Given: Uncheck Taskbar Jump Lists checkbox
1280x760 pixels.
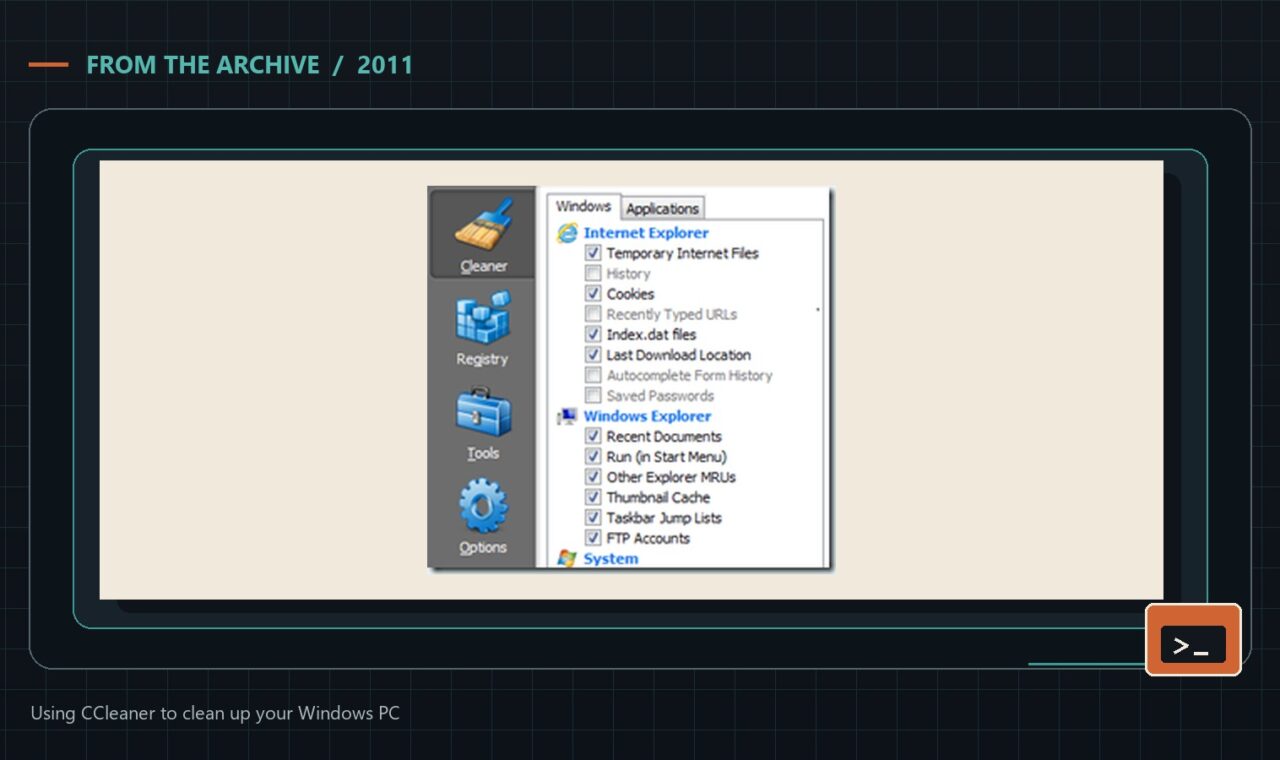Looking at the screenshot, I should (x=593, y=518).
